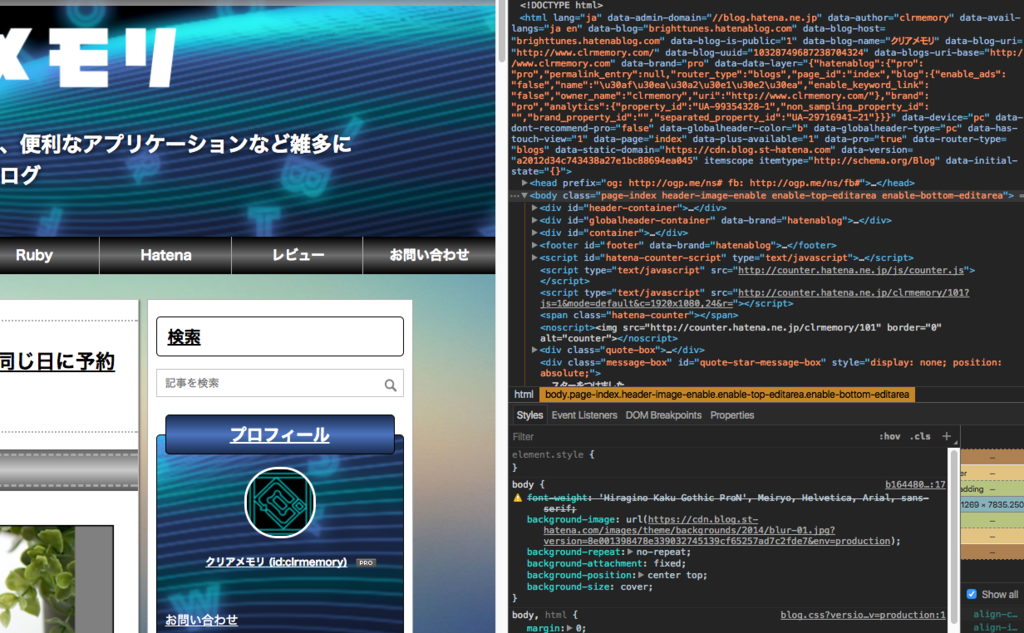Open the counter.js script source link
This screenshot has height=633, width=1024.
(x=851, y=270)
